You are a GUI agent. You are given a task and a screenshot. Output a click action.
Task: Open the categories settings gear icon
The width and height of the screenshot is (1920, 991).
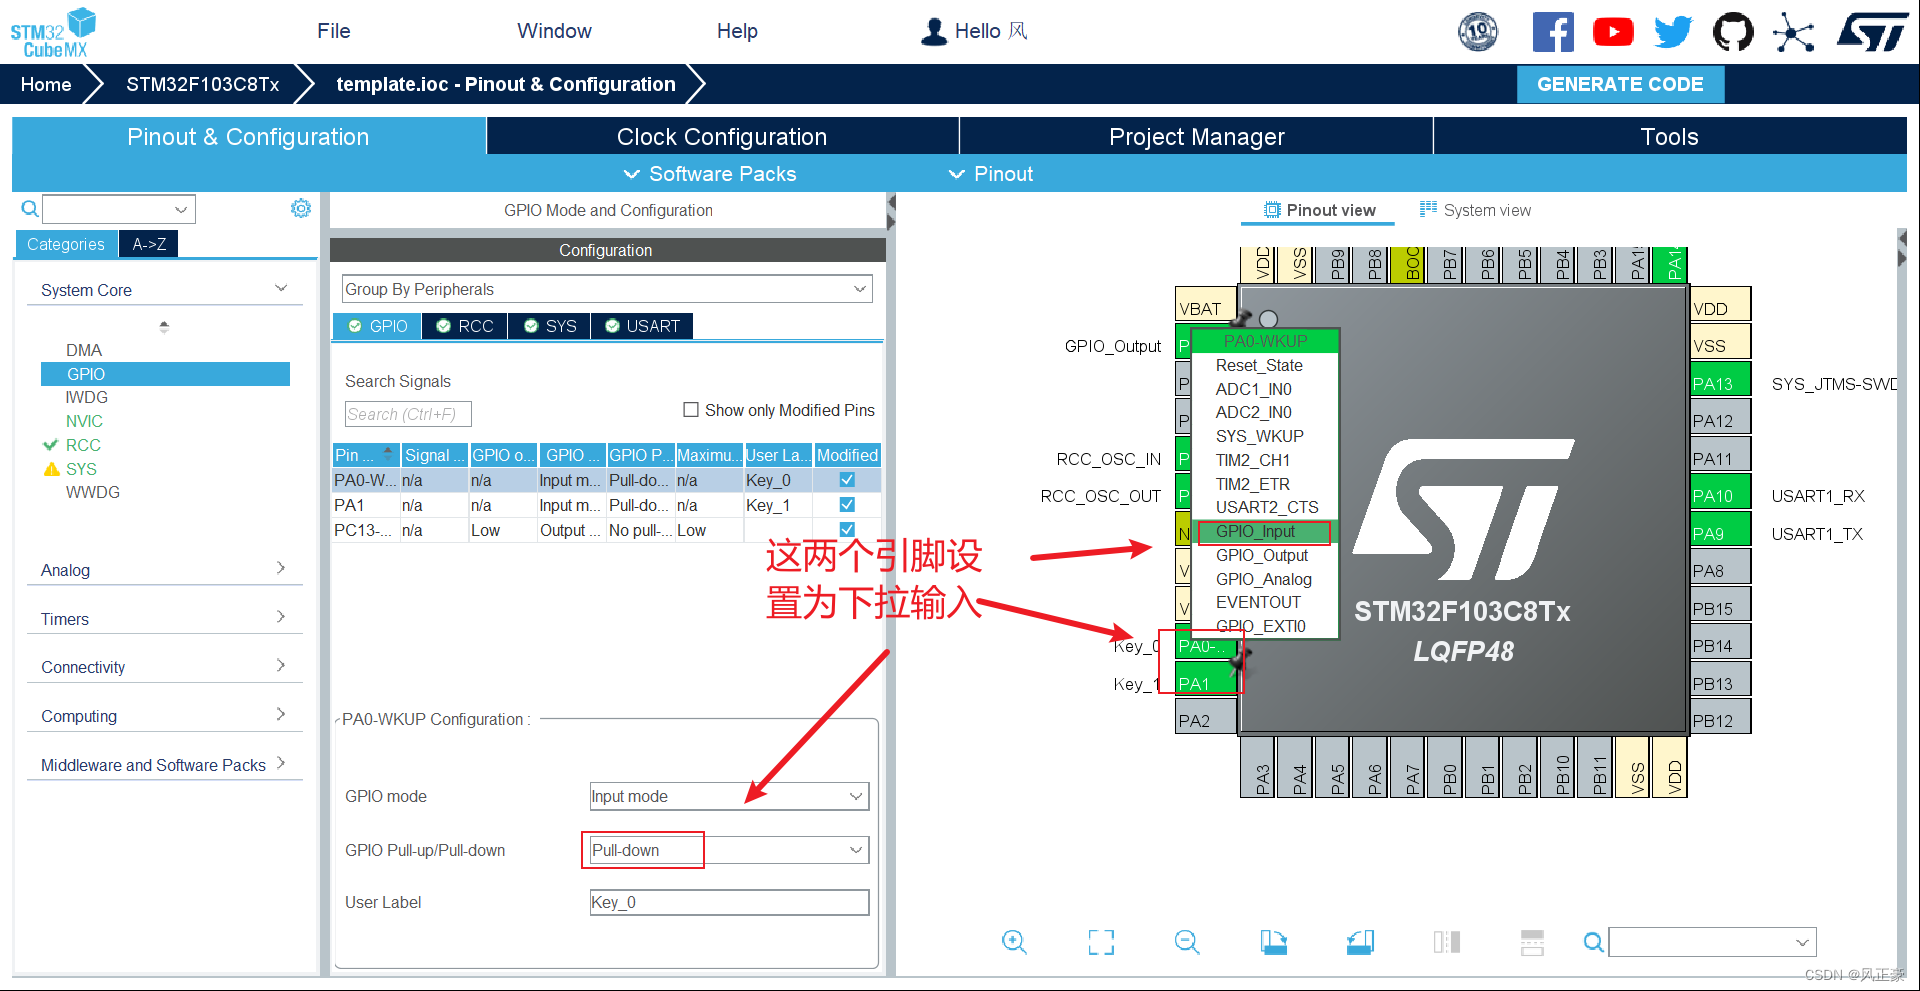(x=300, y=208)
